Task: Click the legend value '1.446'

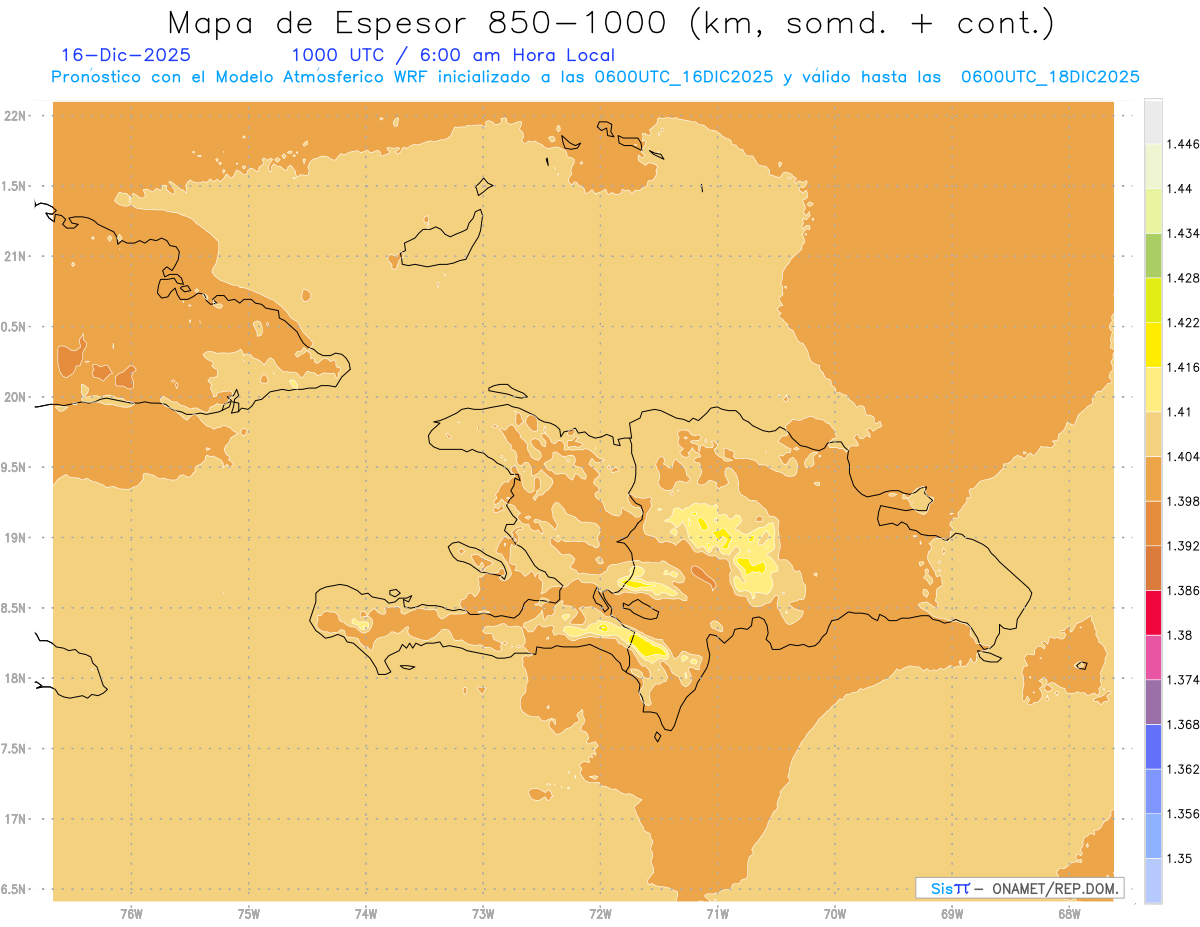Action: pyautogui.click(x=1183, y=144)
